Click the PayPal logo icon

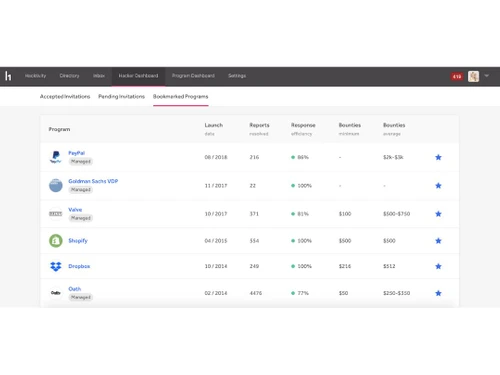coord(56,157)
